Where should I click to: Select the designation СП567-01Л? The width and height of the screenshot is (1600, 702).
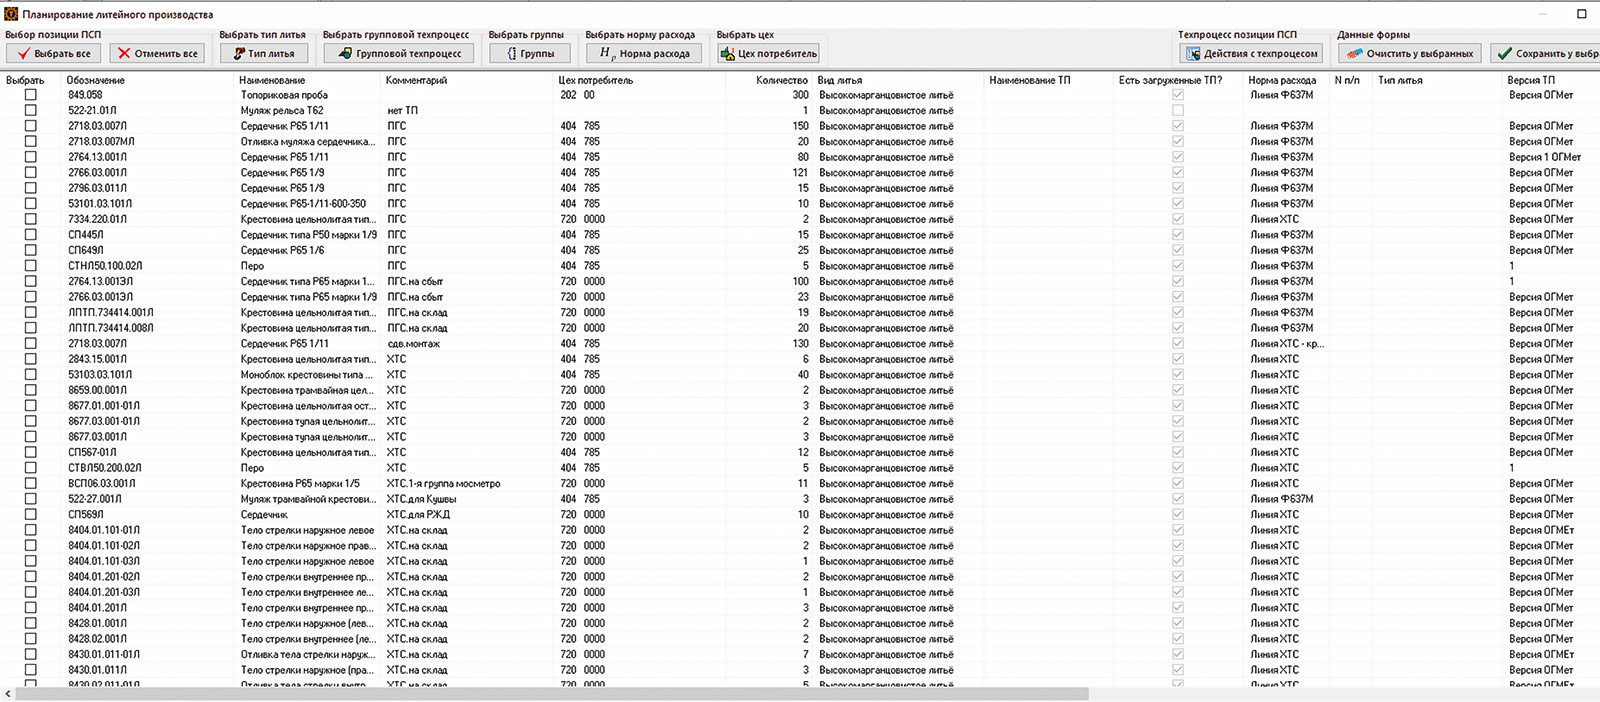(x=92, y=452)
